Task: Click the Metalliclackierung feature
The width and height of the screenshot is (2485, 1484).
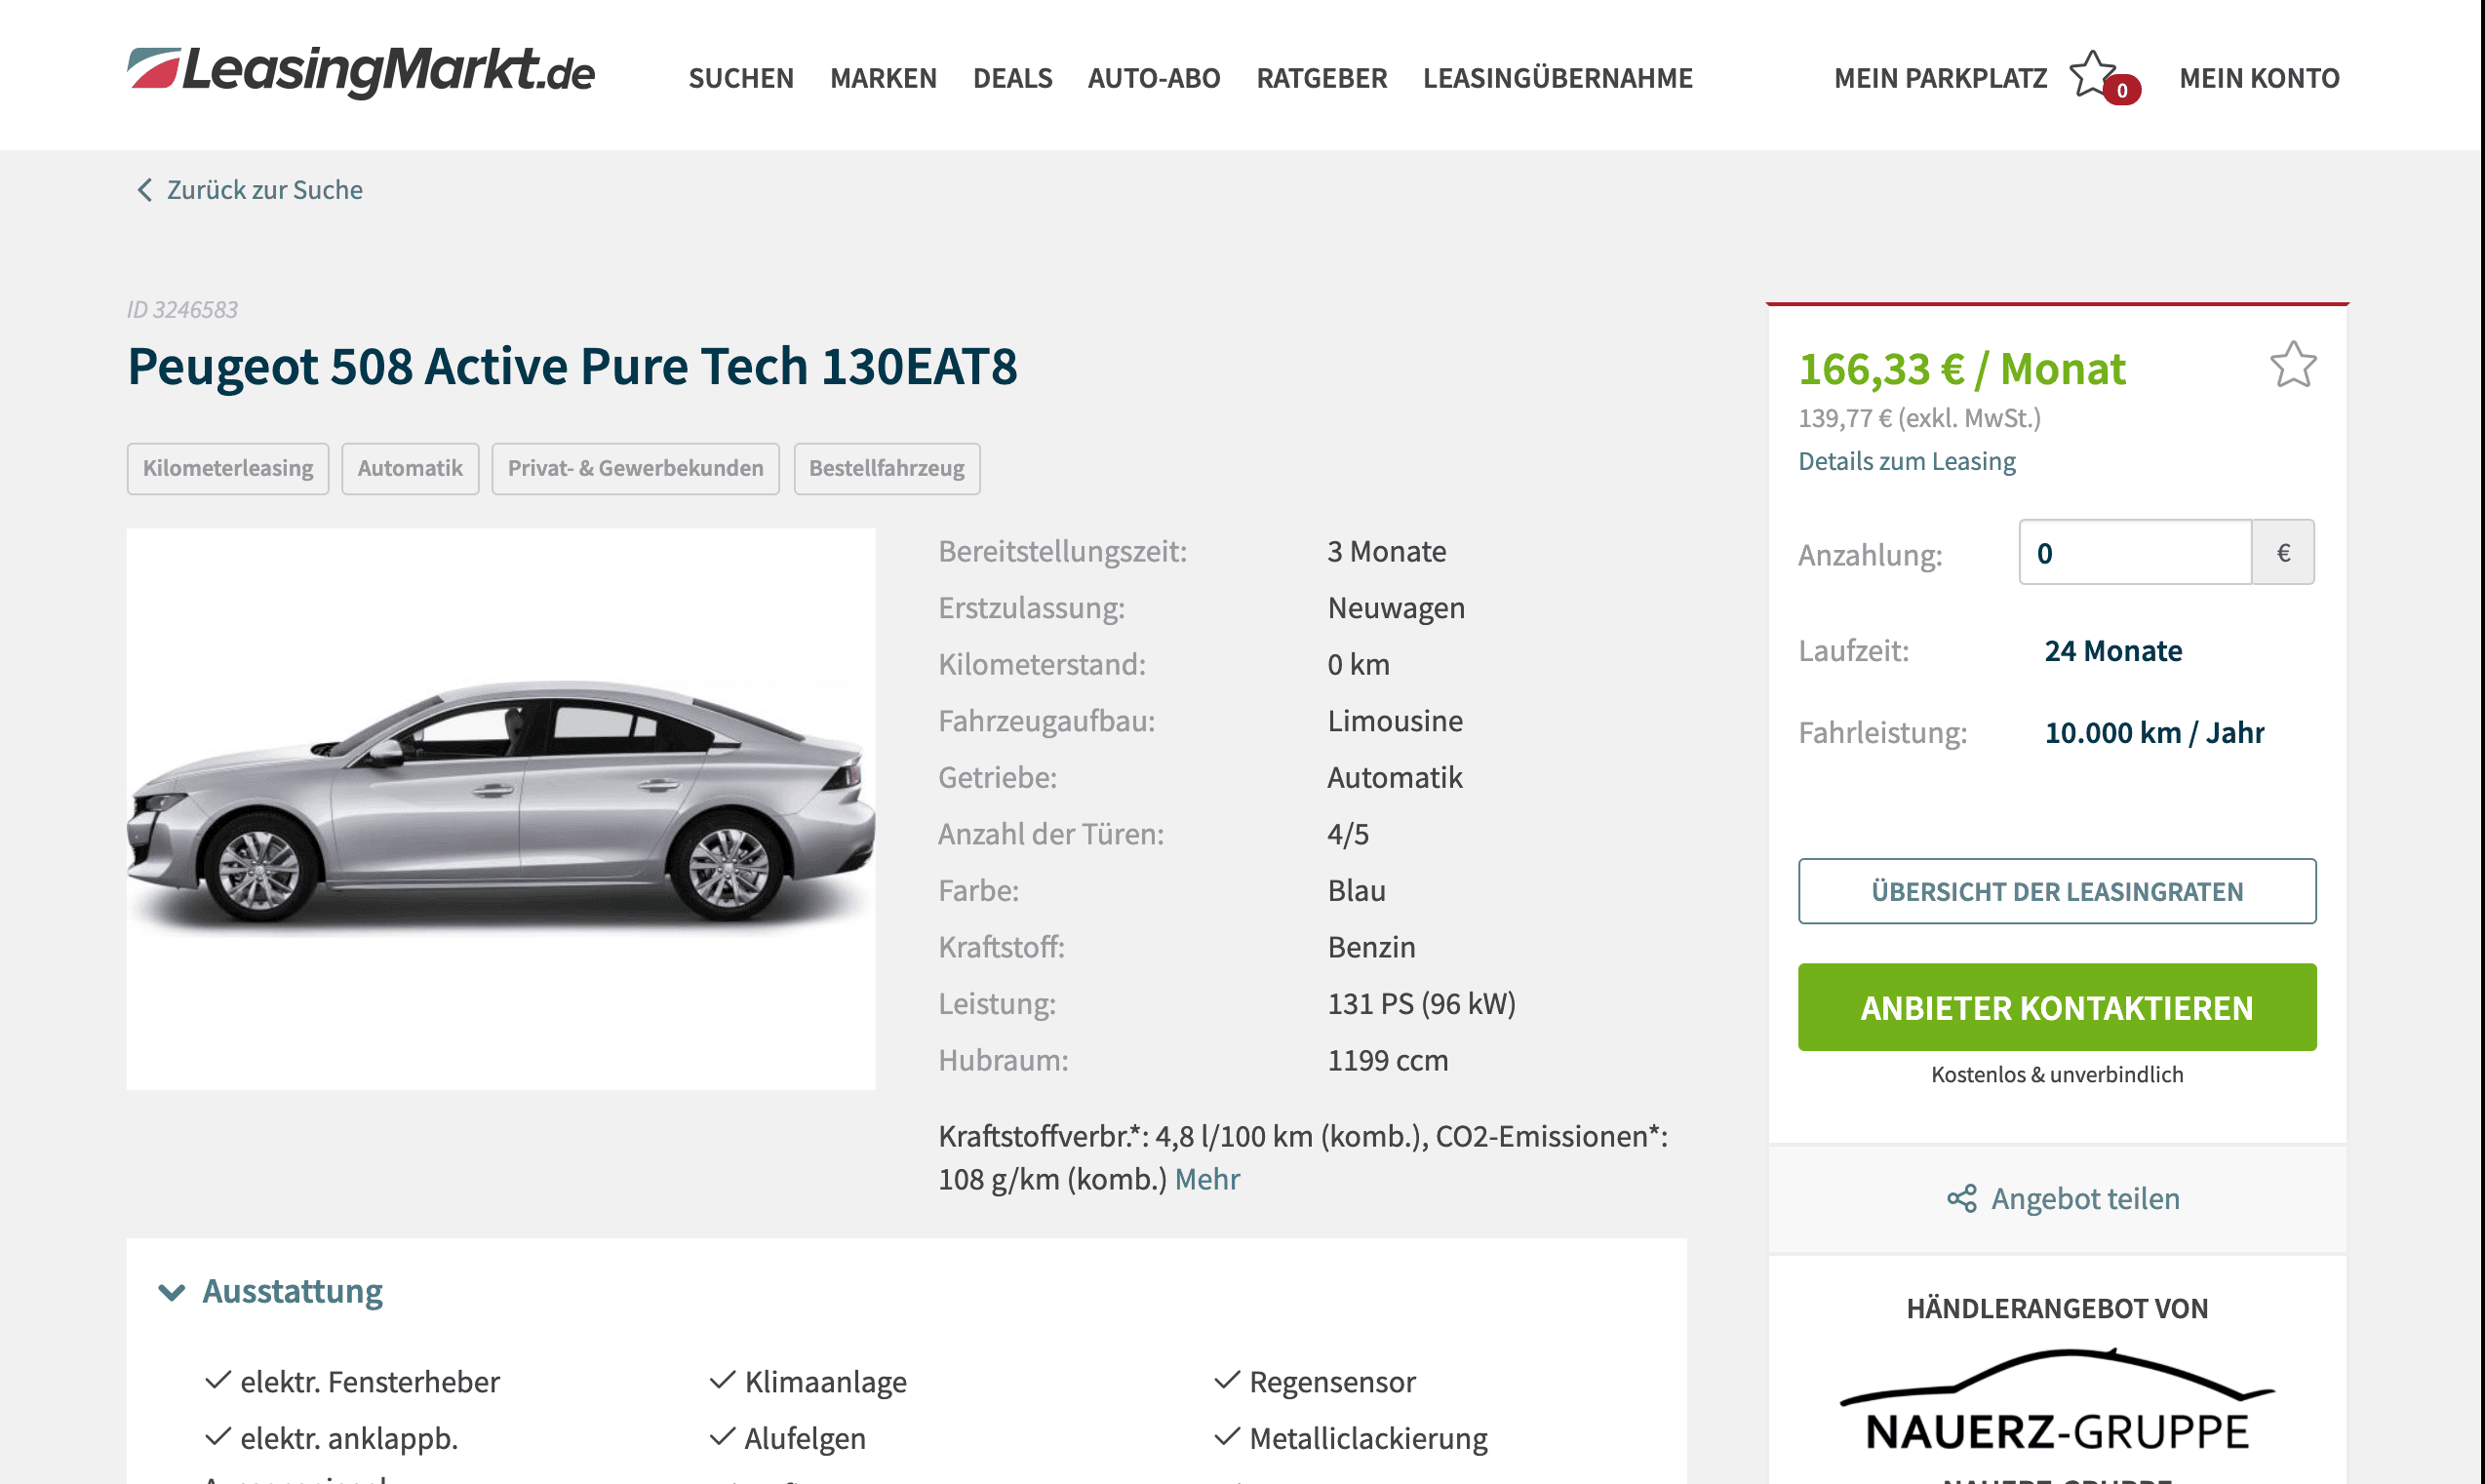Action: (1368, 1438)
